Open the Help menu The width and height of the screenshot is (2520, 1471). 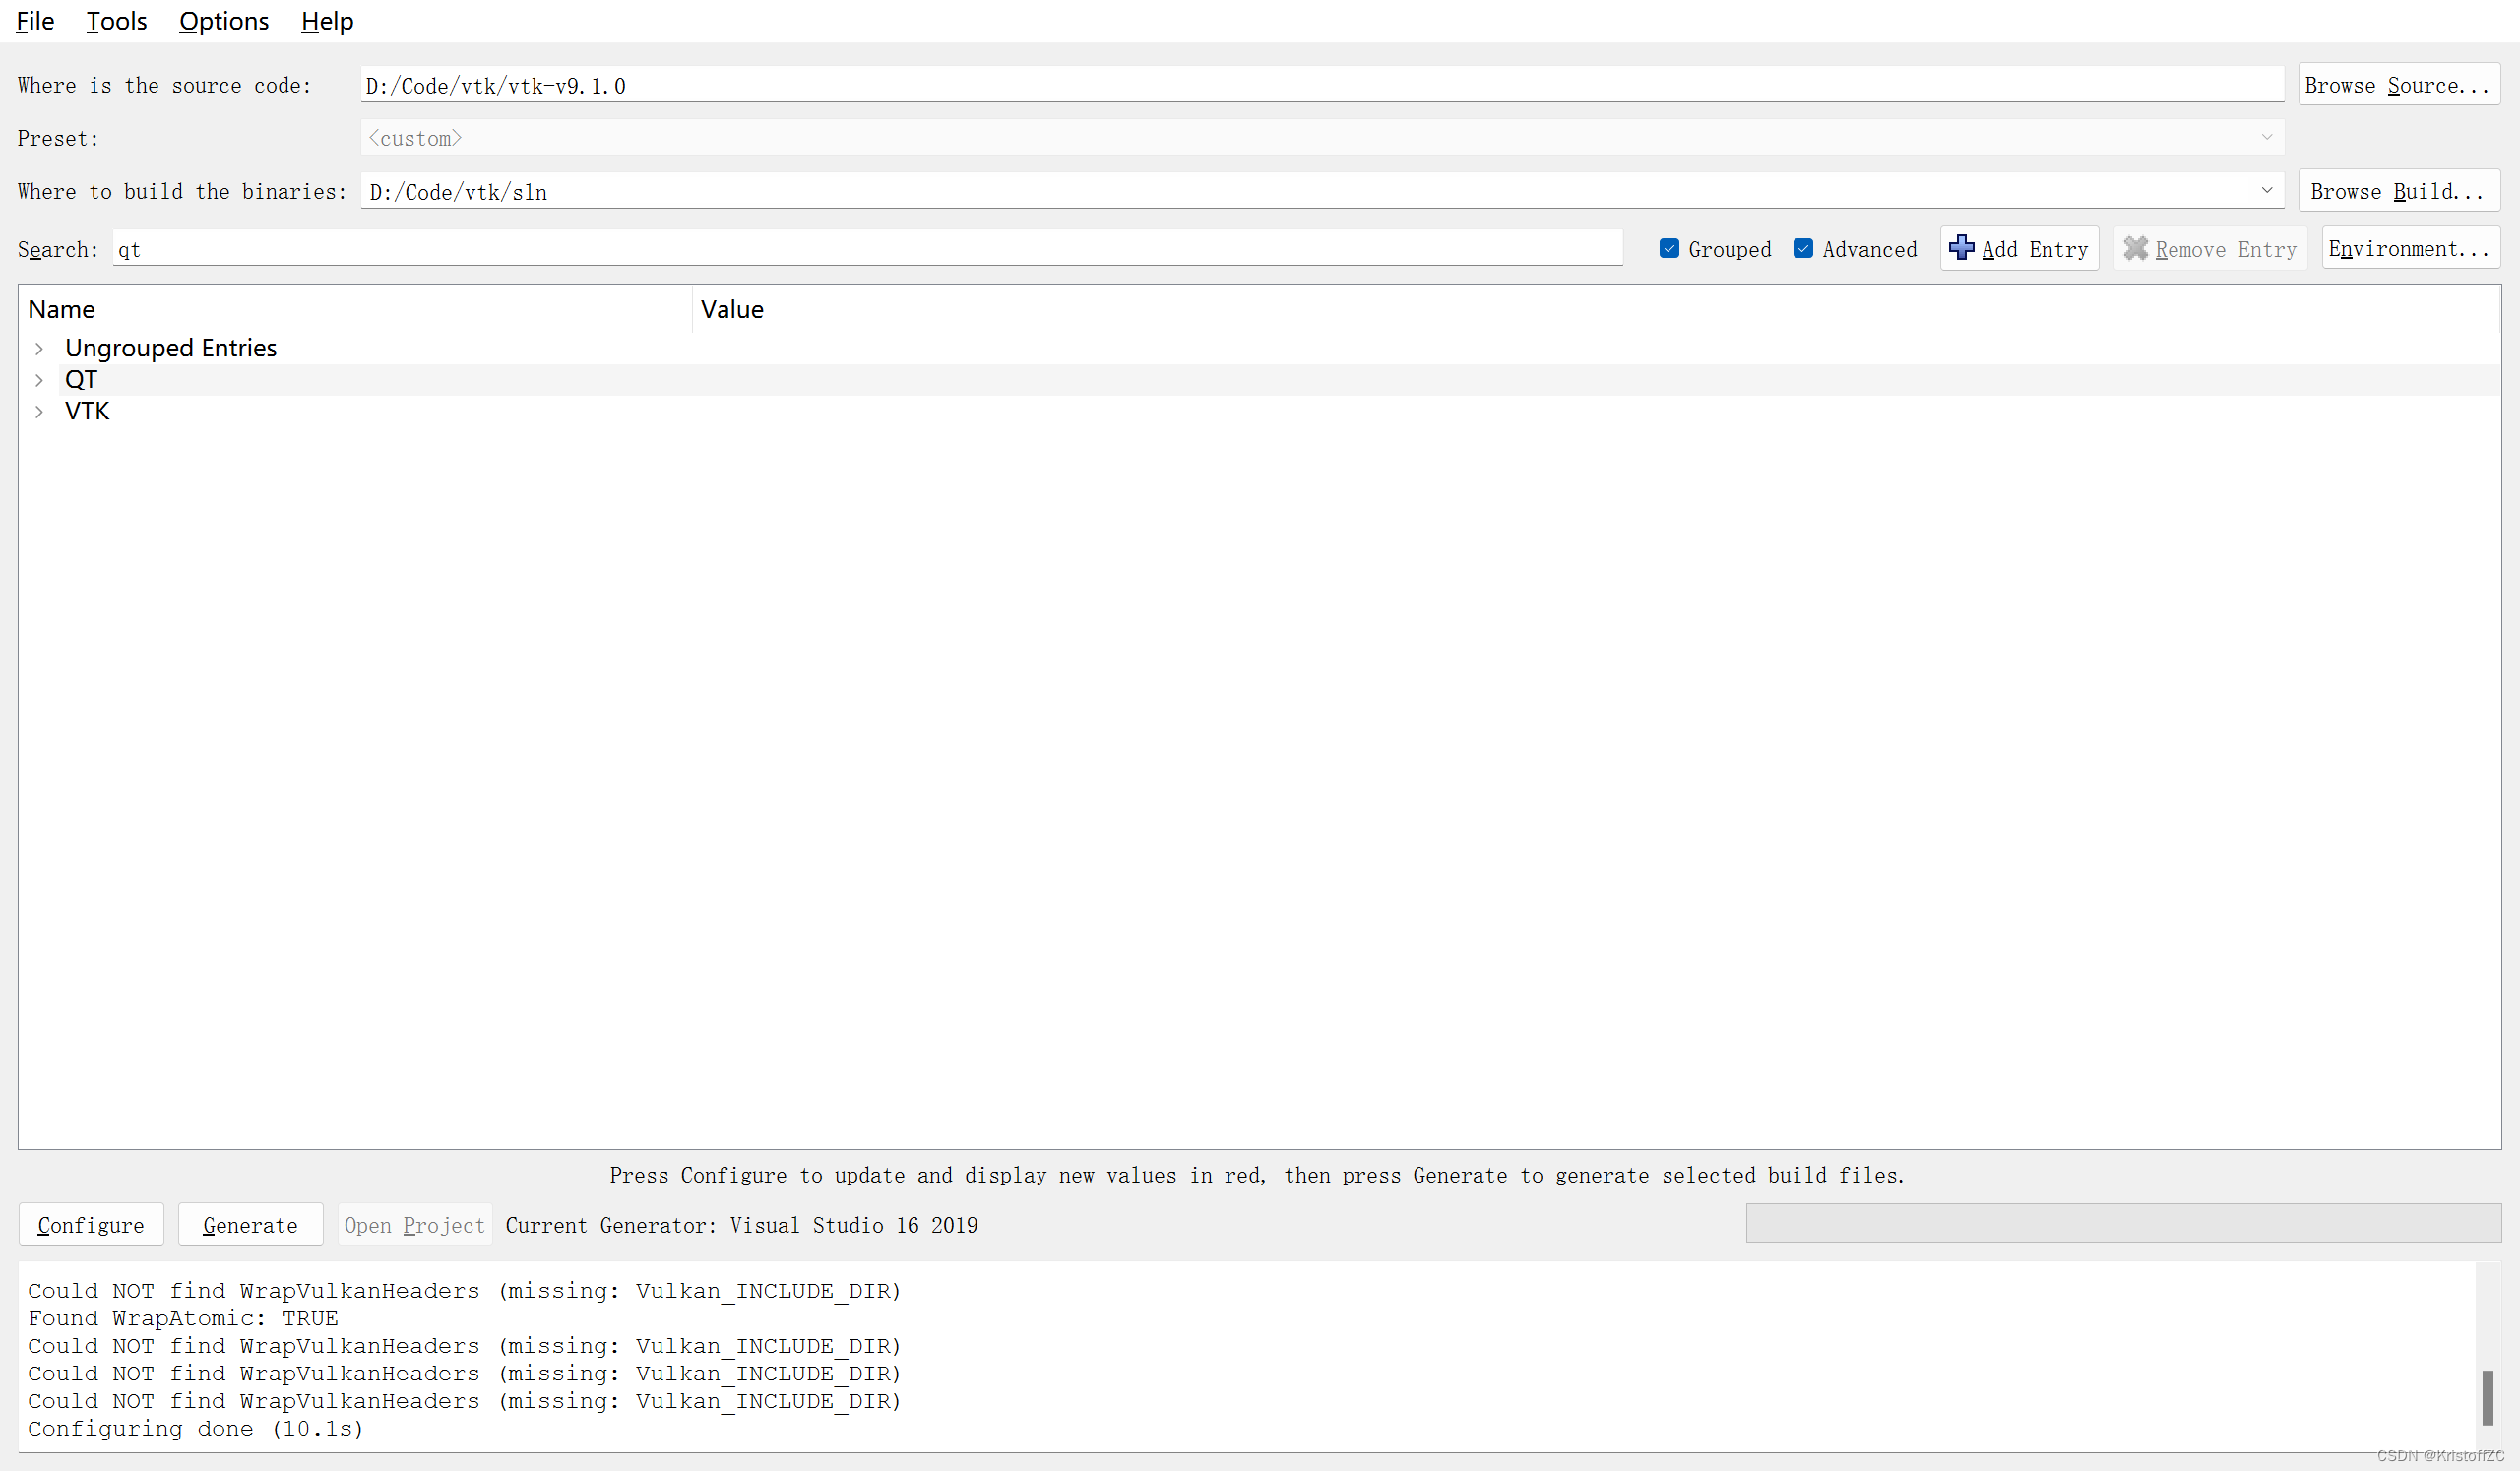[x=327, y=21]
